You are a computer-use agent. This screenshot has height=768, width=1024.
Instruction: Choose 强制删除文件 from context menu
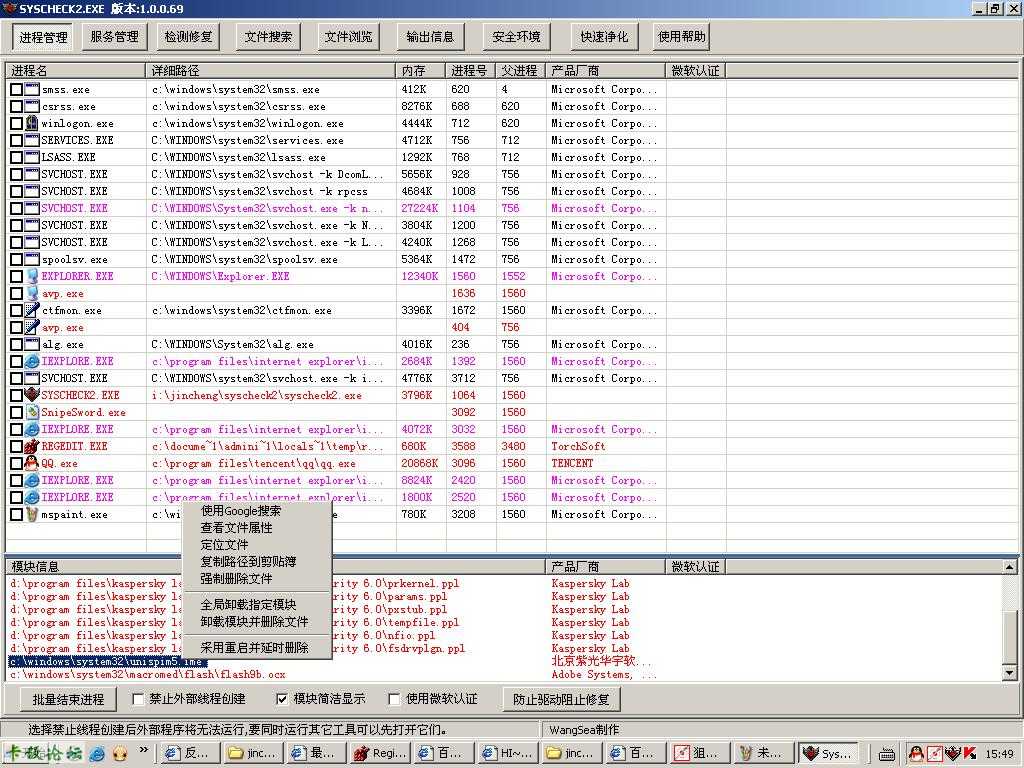pos(257,579)
